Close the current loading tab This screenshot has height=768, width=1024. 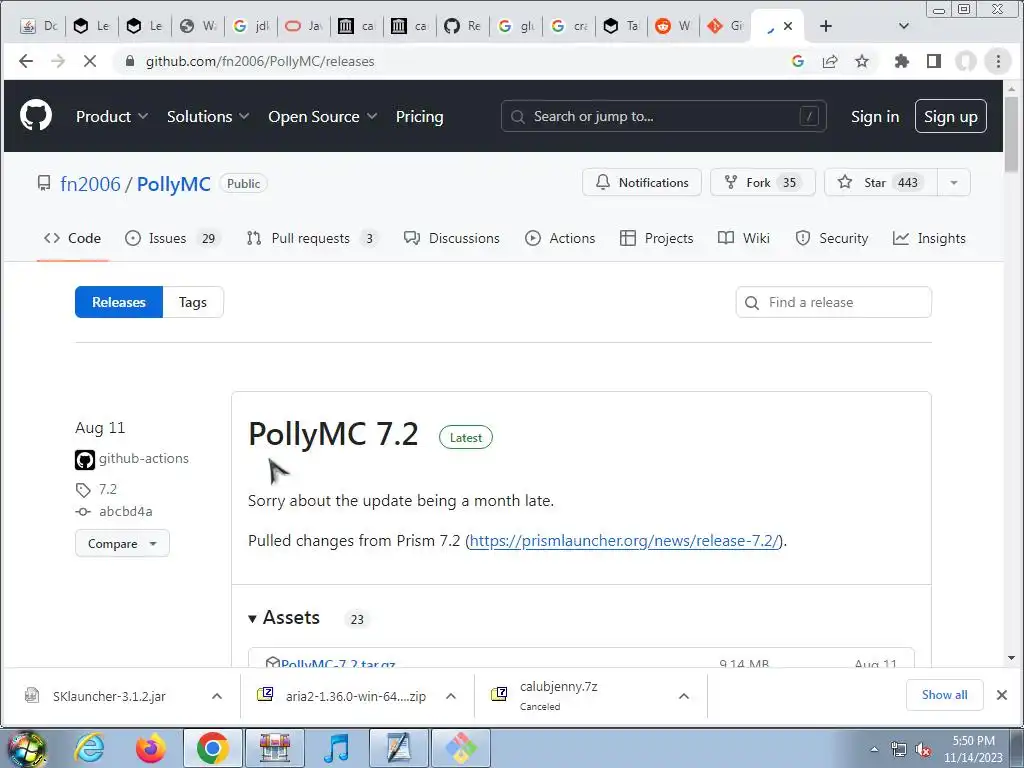click(x=788, y=26)
